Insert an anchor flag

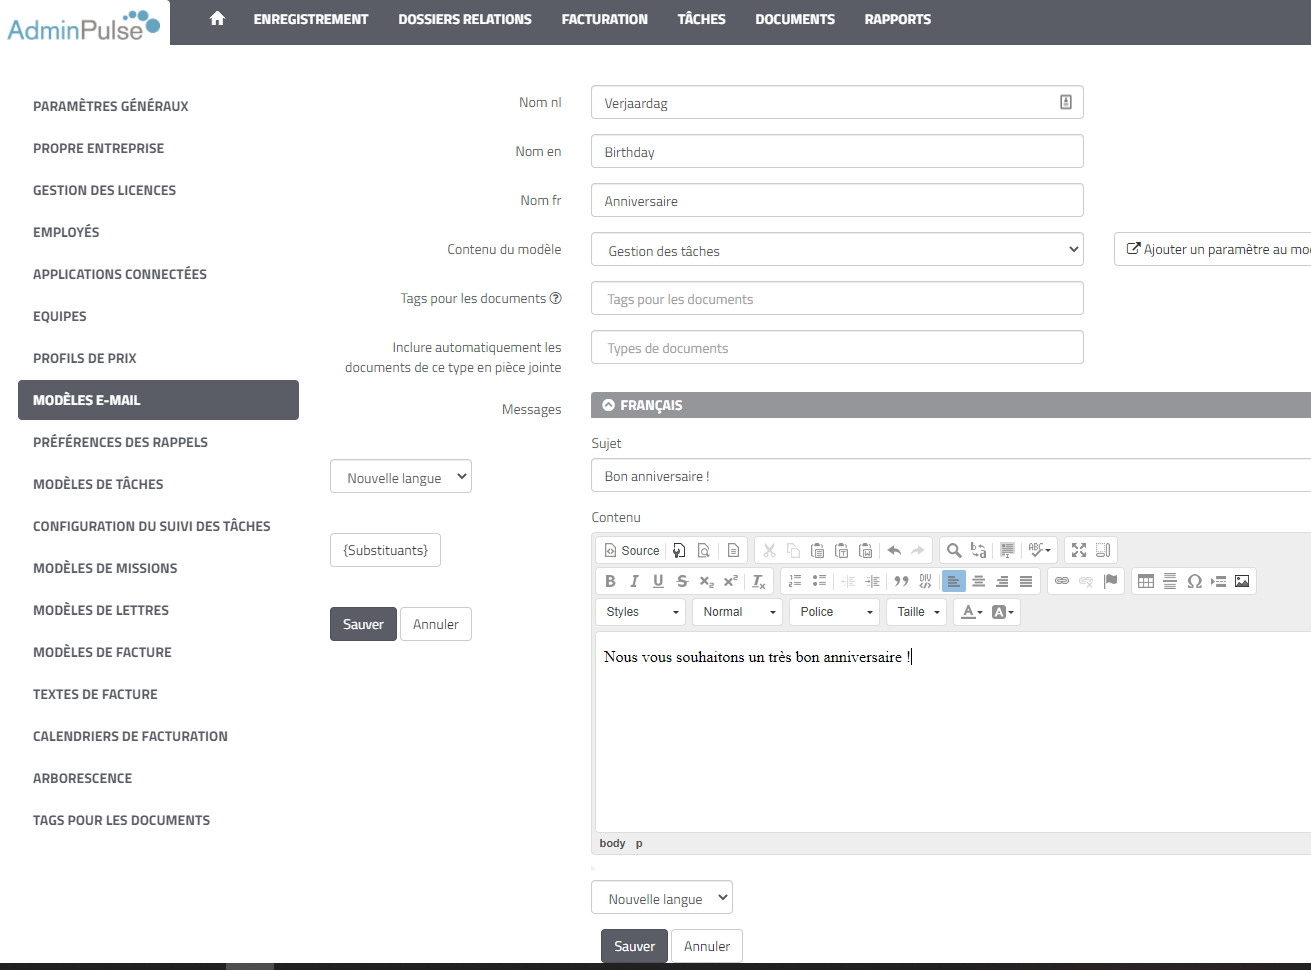[x=1110, y=581]
